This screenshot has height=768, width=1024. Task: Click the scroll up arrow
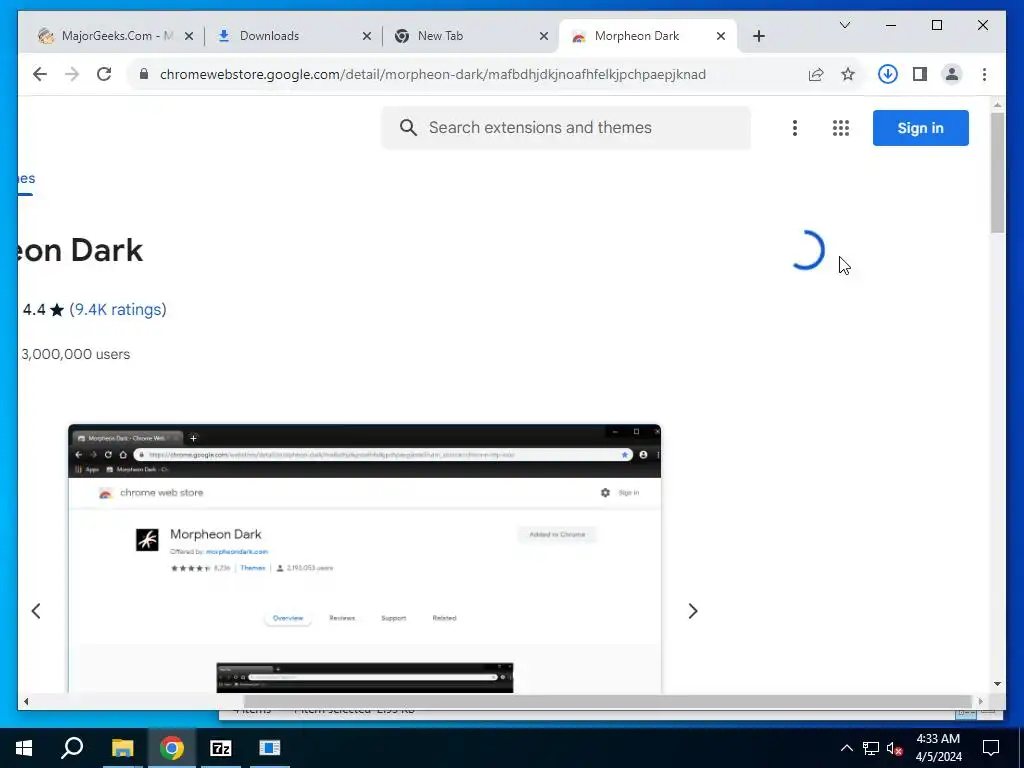pyautogui.click(x=997, y=104)
